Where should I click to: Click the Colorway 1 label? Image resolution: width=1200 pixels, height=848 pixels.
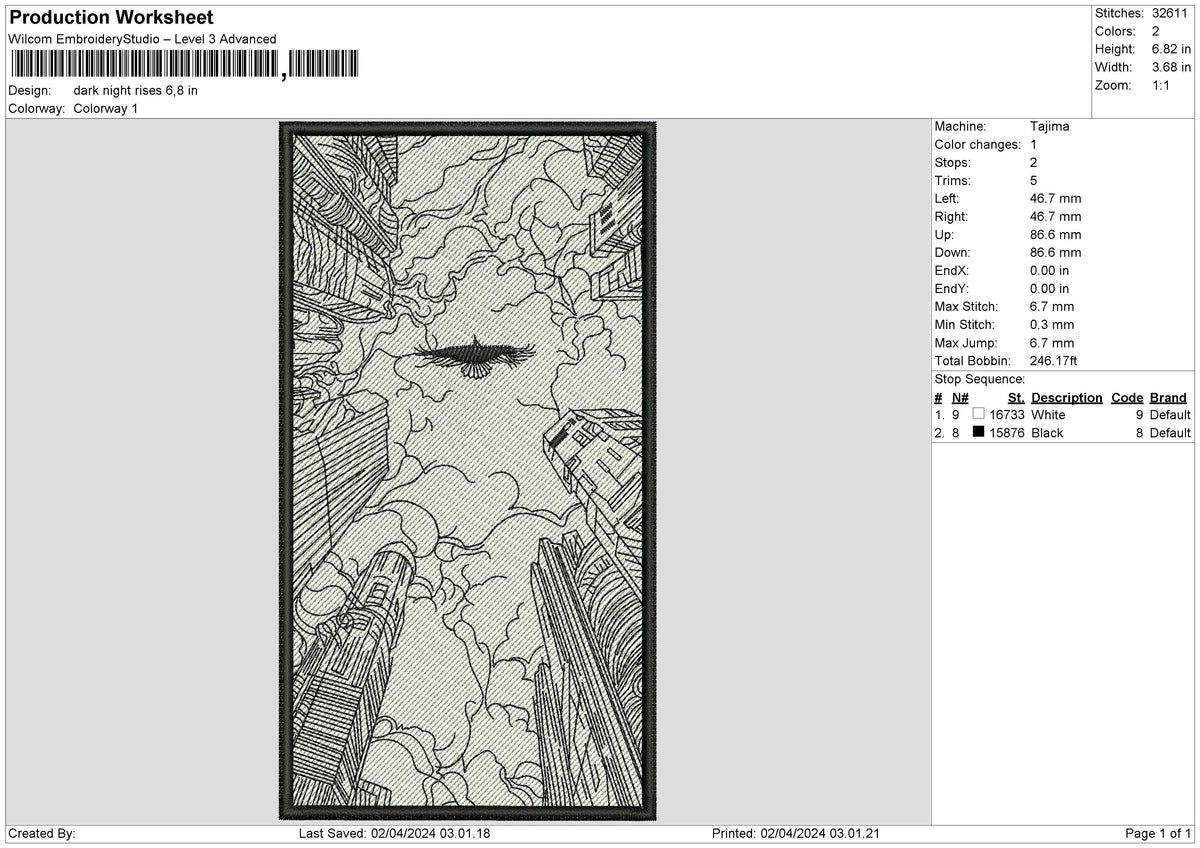tap(105, 109)
